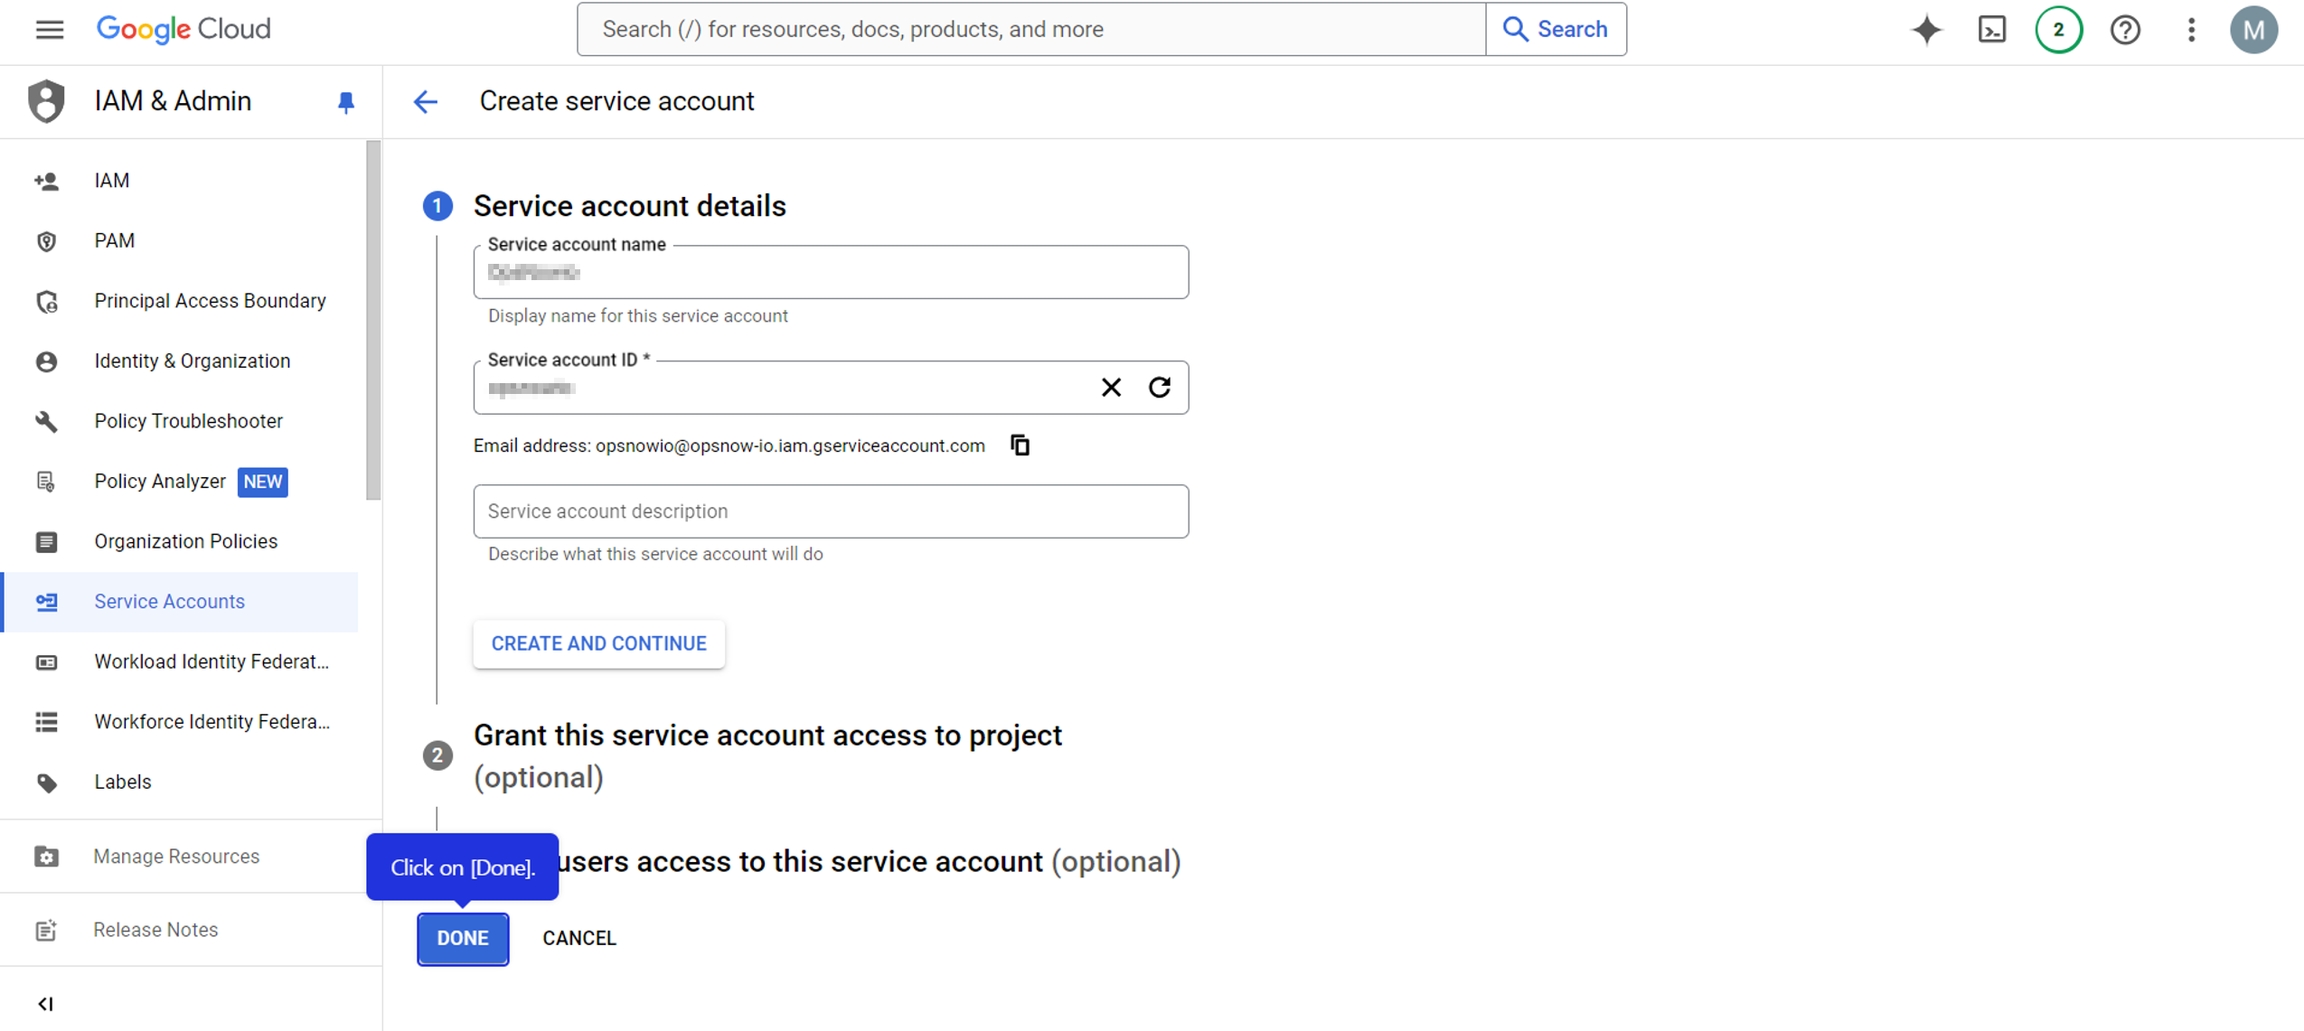Copy the service account email address

[1020, 445]
